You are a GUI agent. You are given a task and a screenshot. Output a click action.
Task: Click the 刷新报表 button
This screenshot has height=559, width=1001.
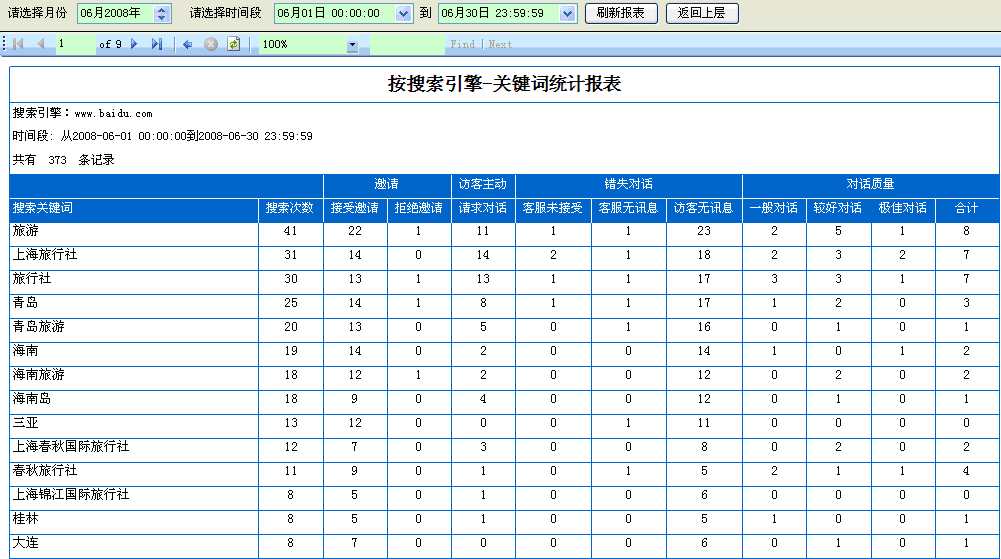pos(621,13)
